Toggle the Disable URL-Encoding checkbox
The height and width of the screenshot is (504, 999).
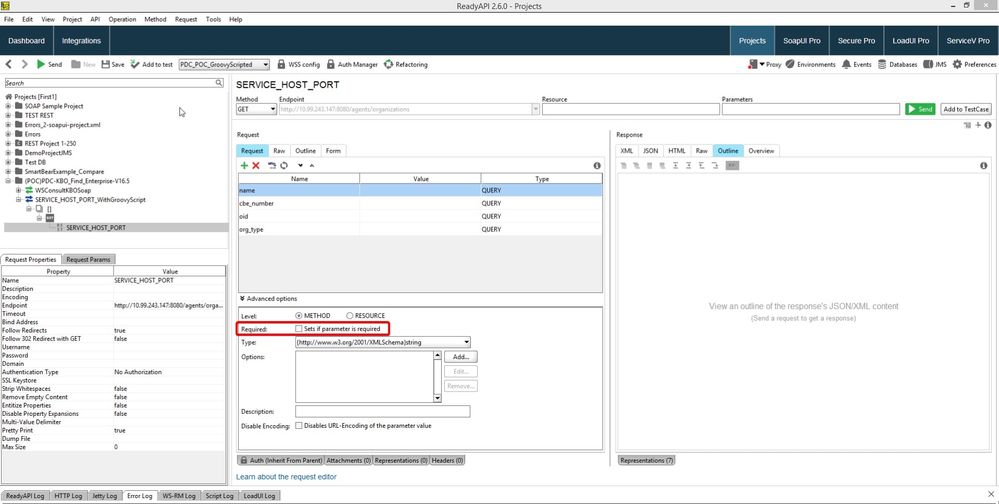[x=299, y=425]
